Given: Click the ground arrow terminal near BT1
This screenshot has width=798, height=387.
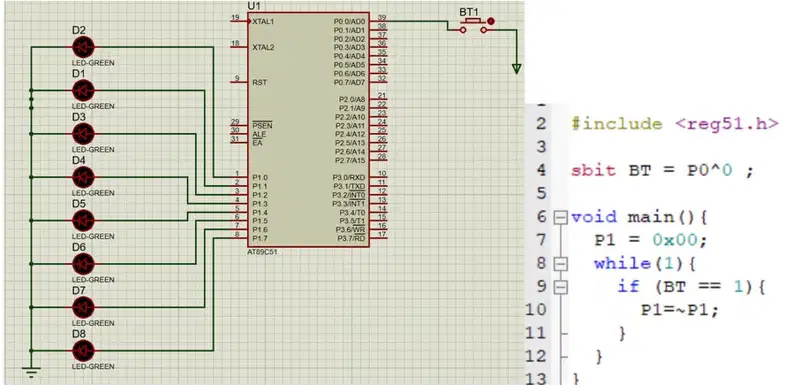Looking at the screenshot, I should point(517,68).
